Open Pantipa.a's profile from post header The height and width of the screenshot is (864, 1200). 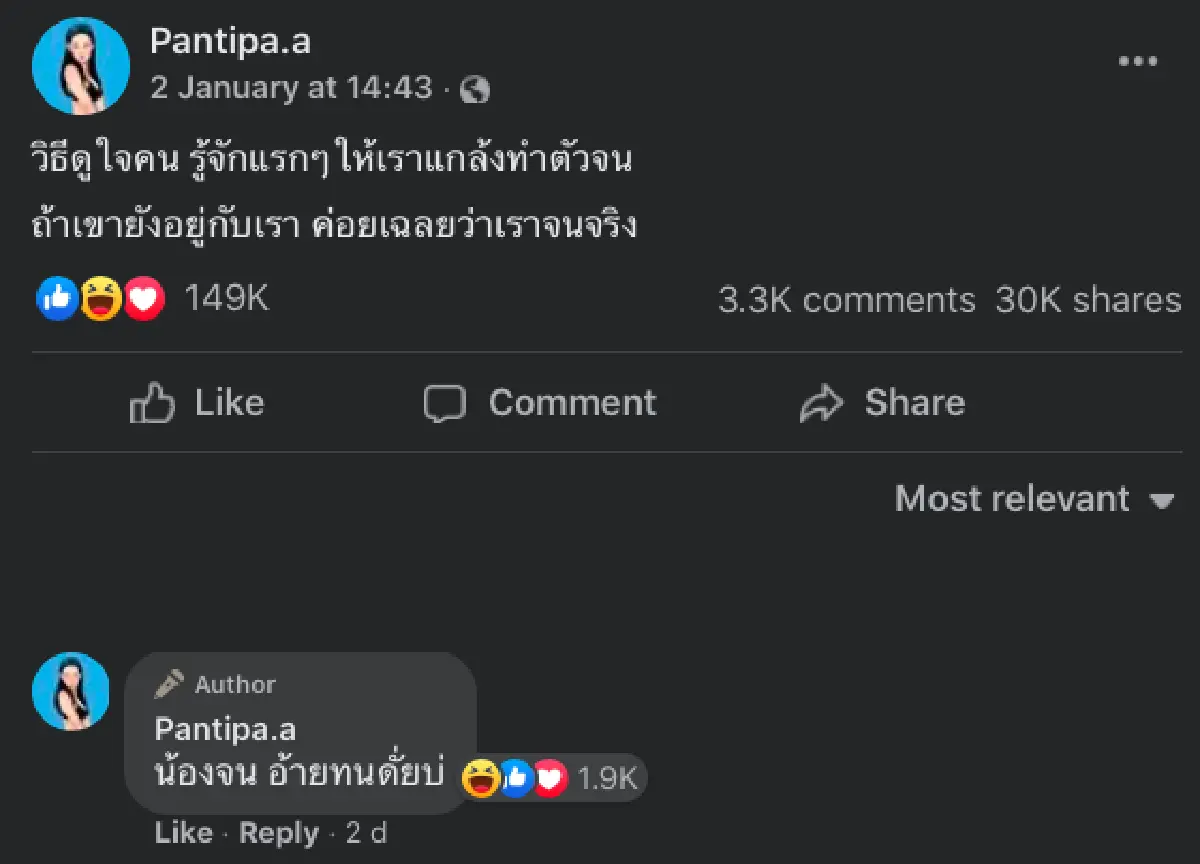[231, 42]
